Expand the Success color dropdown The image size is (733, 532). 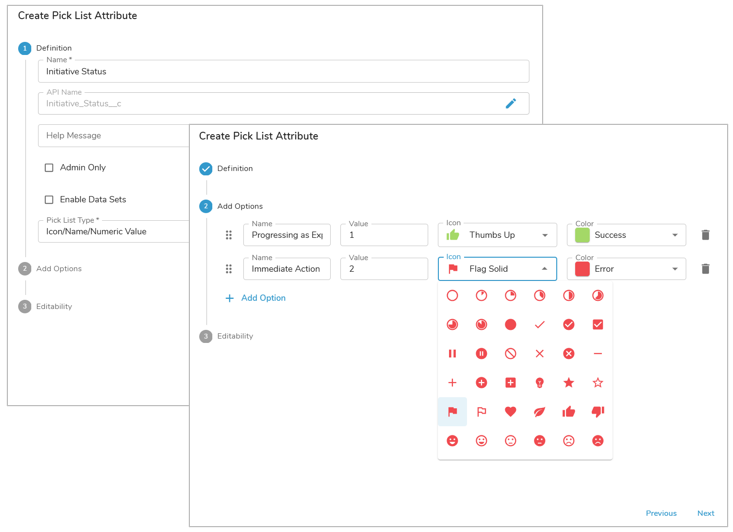(x=675, y=236)
